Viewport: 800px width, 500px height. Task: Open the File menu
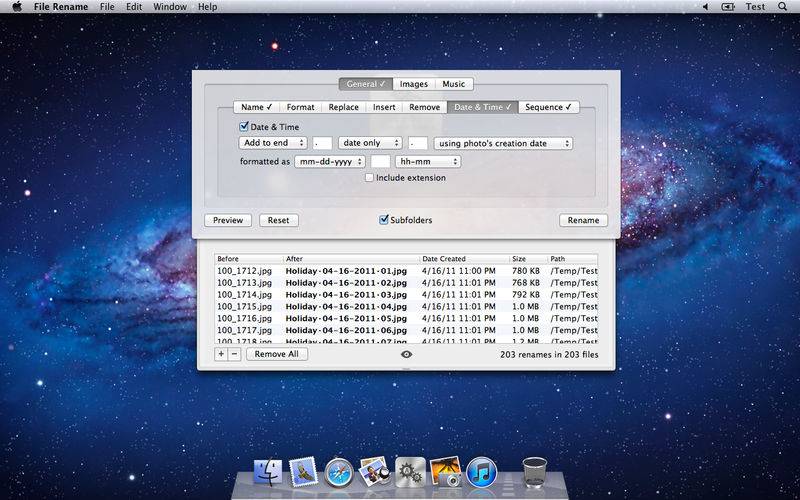pyautogui.click(x=107, y=7)
